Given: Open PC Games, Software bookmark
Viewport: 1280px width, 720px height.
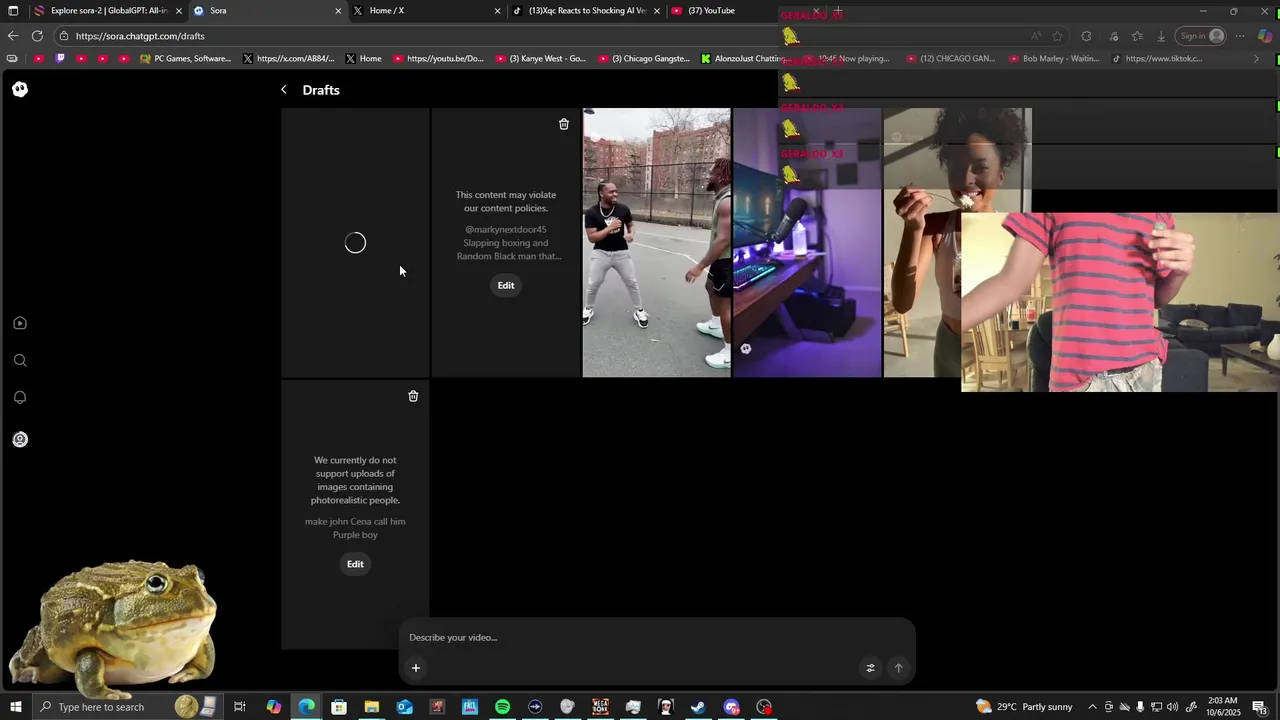Looking at the screenshot, I should (185, 59).
